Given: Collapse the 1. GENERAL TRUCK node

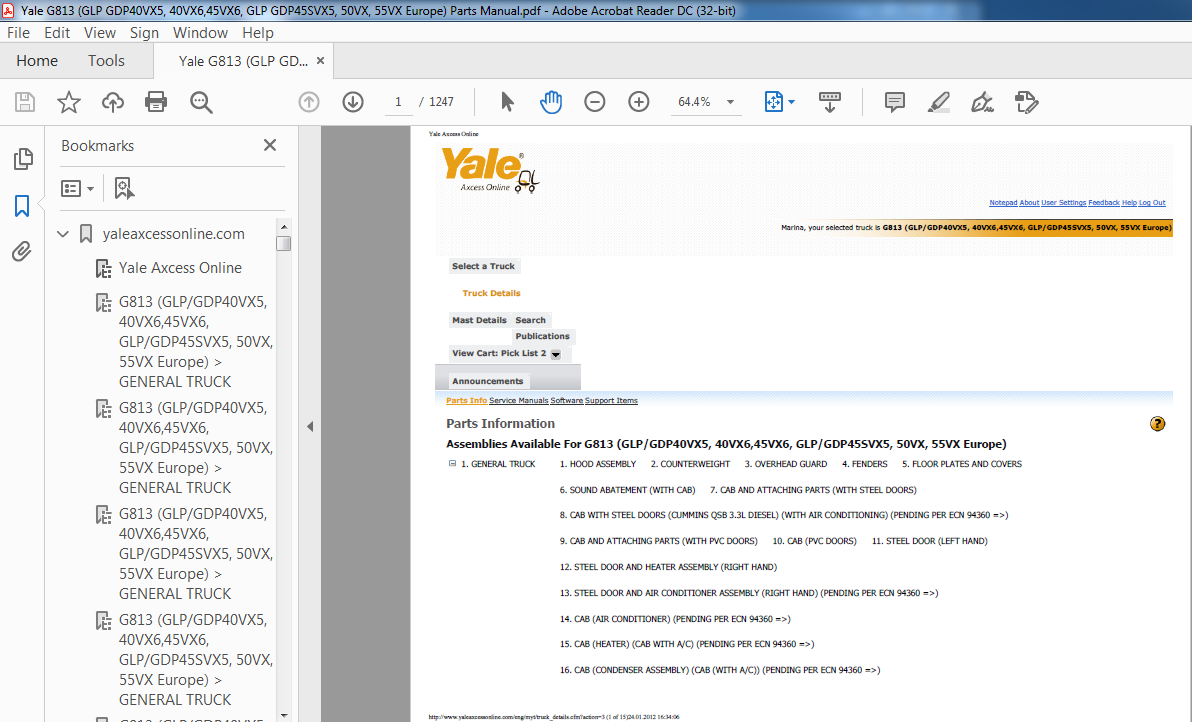Looking at the screenshot, I should [452, 464].
